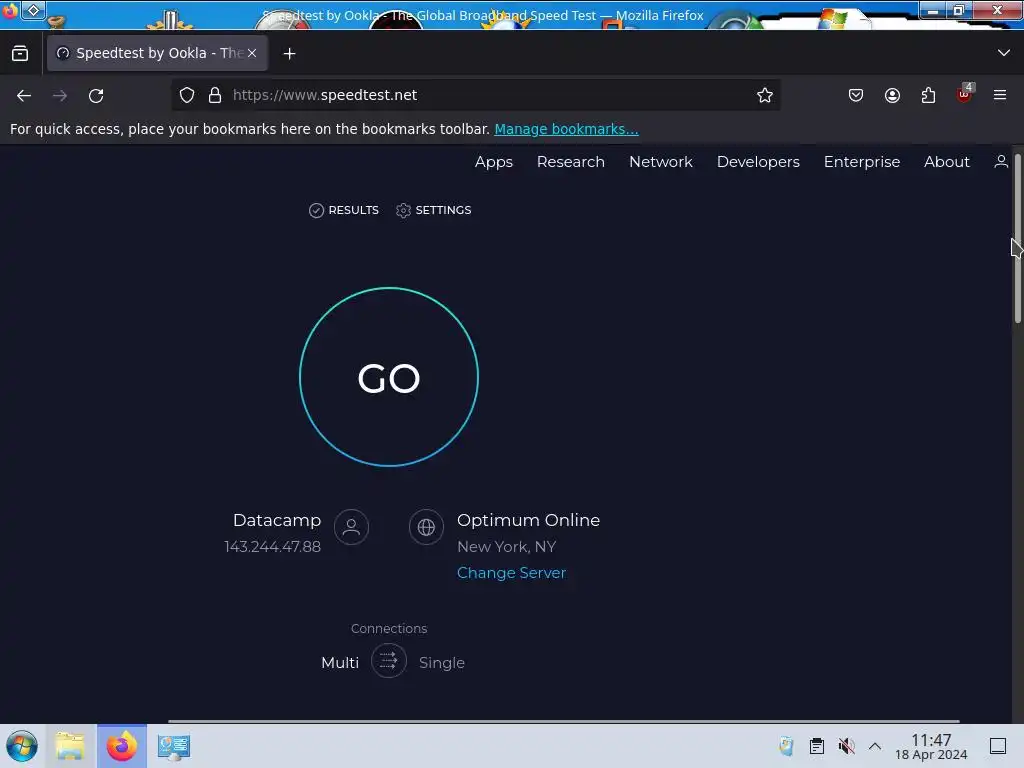Click the Datacamp user profile icon
Screen dimensions: 1024x768
pos(351,527)
